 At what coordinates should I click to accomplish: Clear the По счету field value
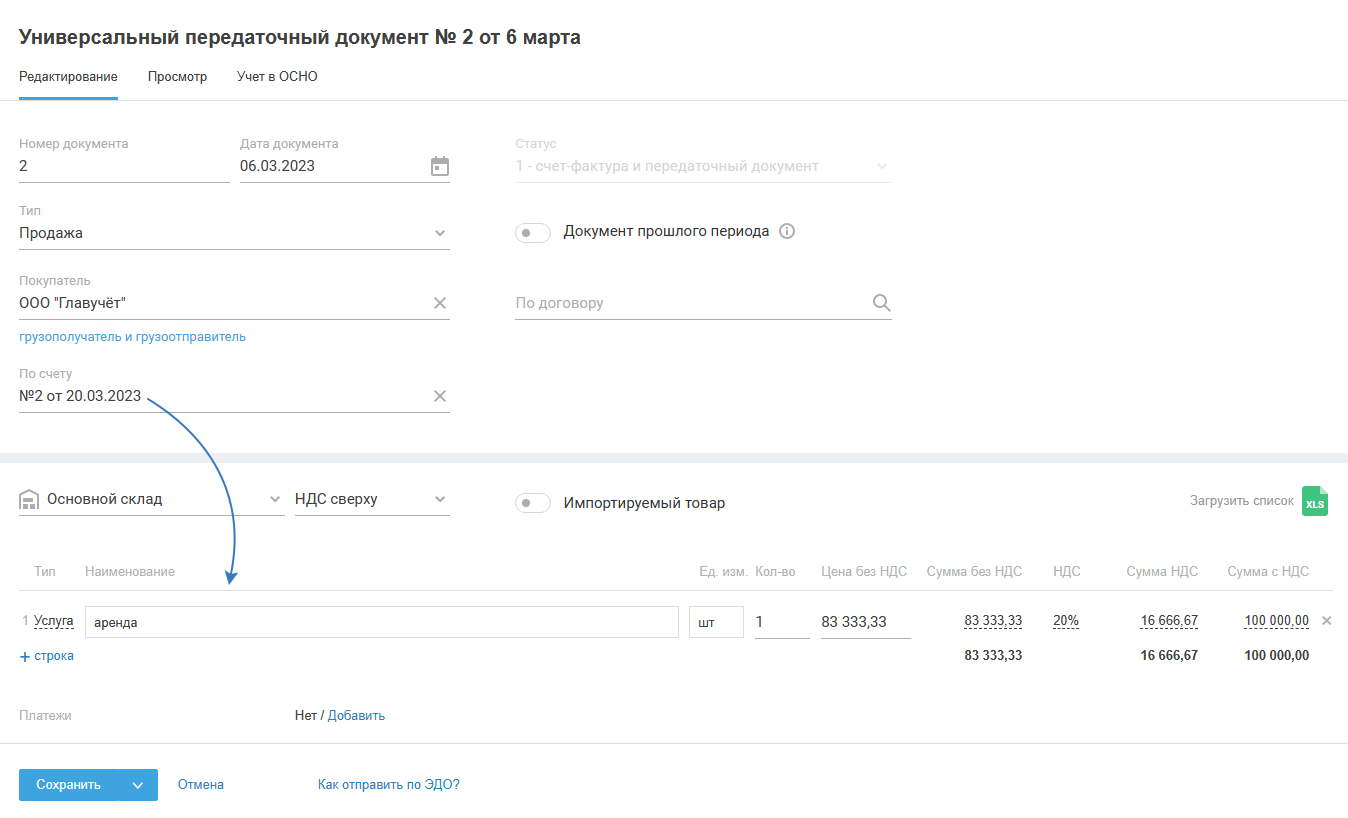pos(440,396)
